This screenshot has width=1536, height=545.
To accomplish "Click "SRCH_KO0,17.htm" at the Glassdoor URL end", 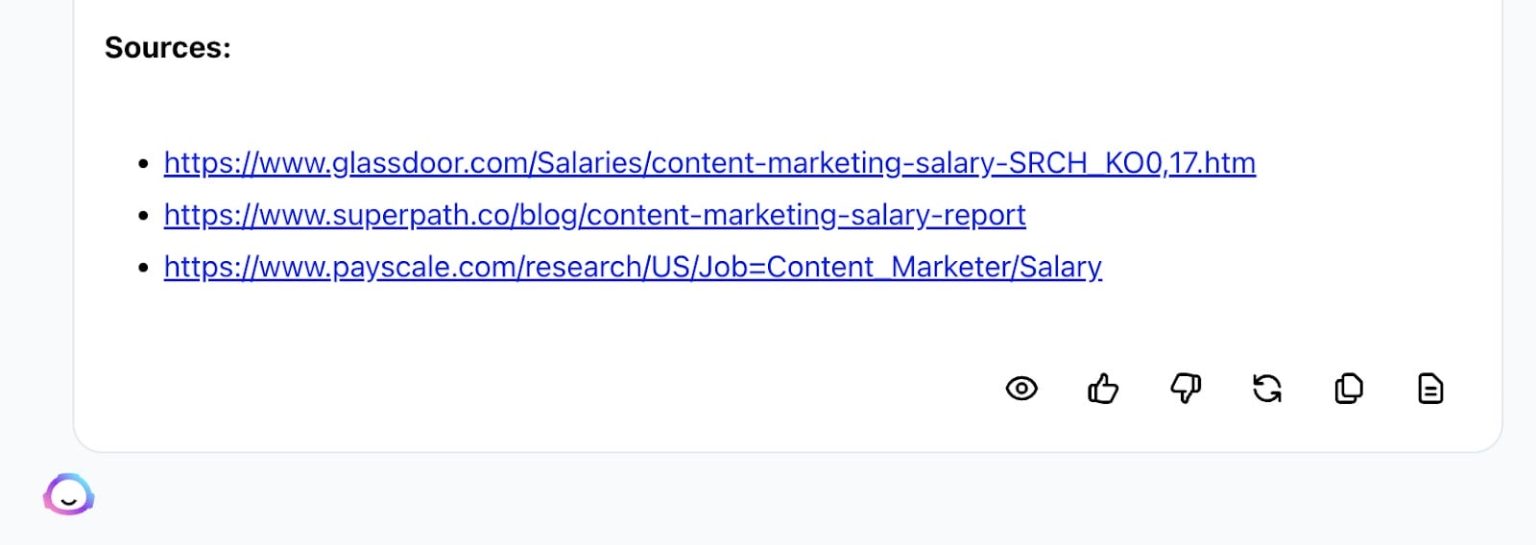I will coord(1133,163).
